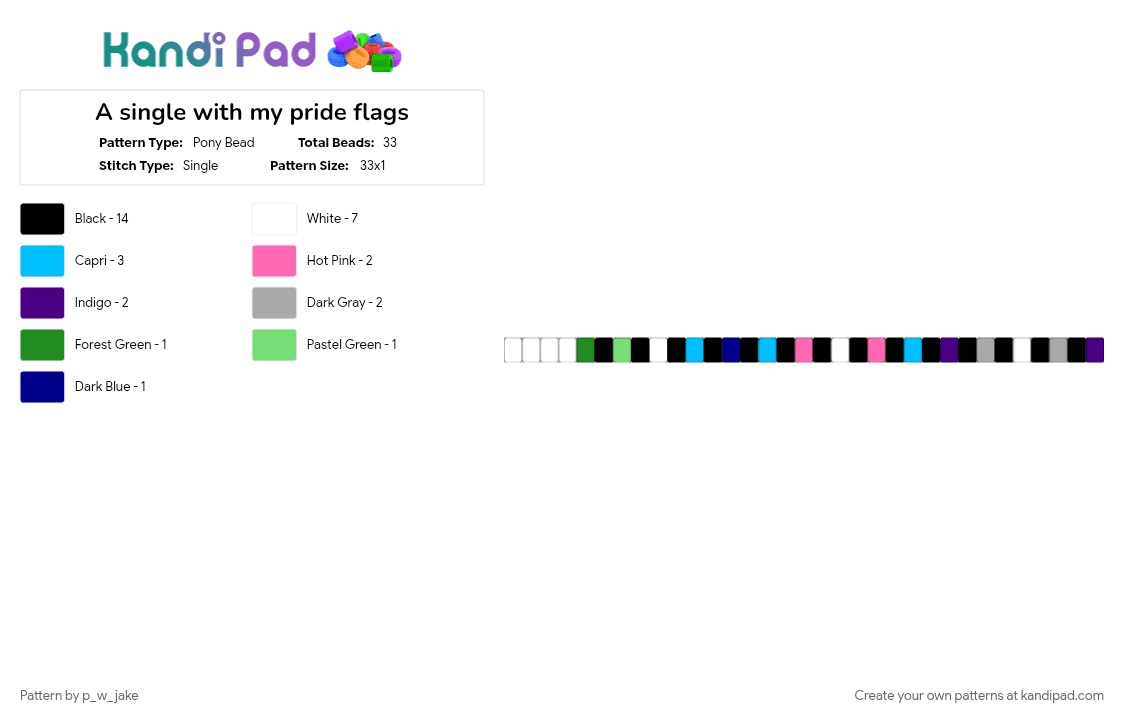1124x720 pixels.
Task: Click the 'Single' stitch type value
Action: point(200,166)
